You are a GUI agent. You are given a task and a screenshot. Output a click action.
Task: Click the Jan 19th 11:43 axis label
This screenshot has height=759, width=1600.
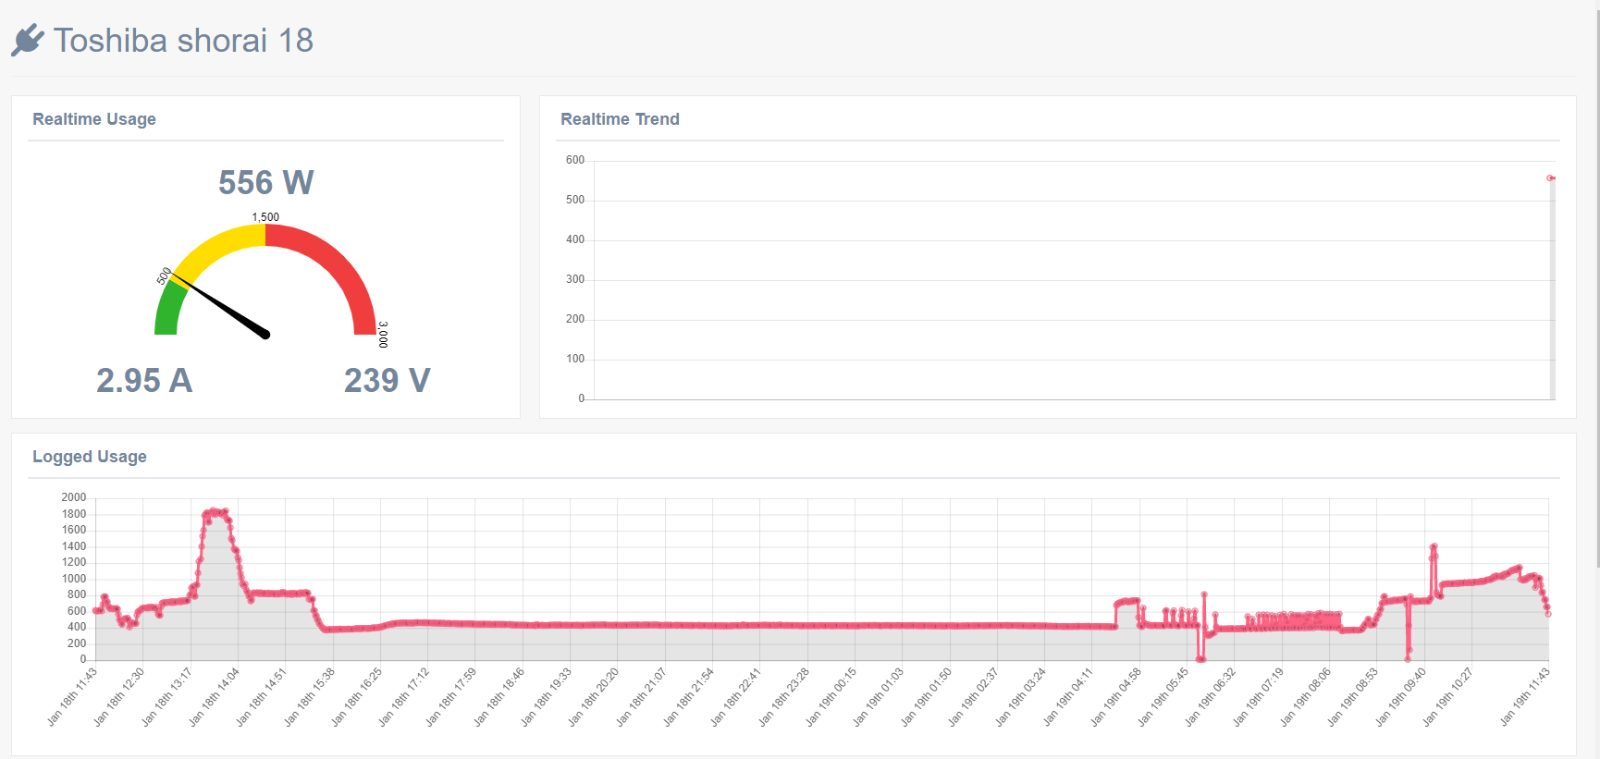1524,697
